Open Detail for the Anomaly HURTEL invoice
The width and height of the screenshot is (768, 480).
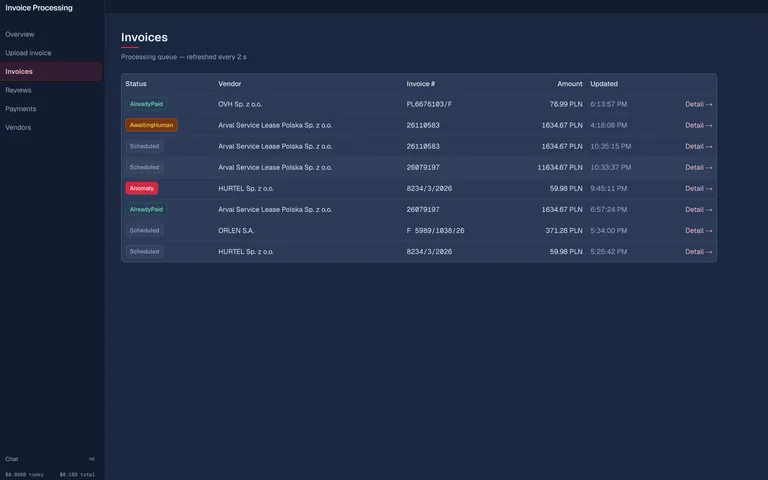tap(698, 188)
